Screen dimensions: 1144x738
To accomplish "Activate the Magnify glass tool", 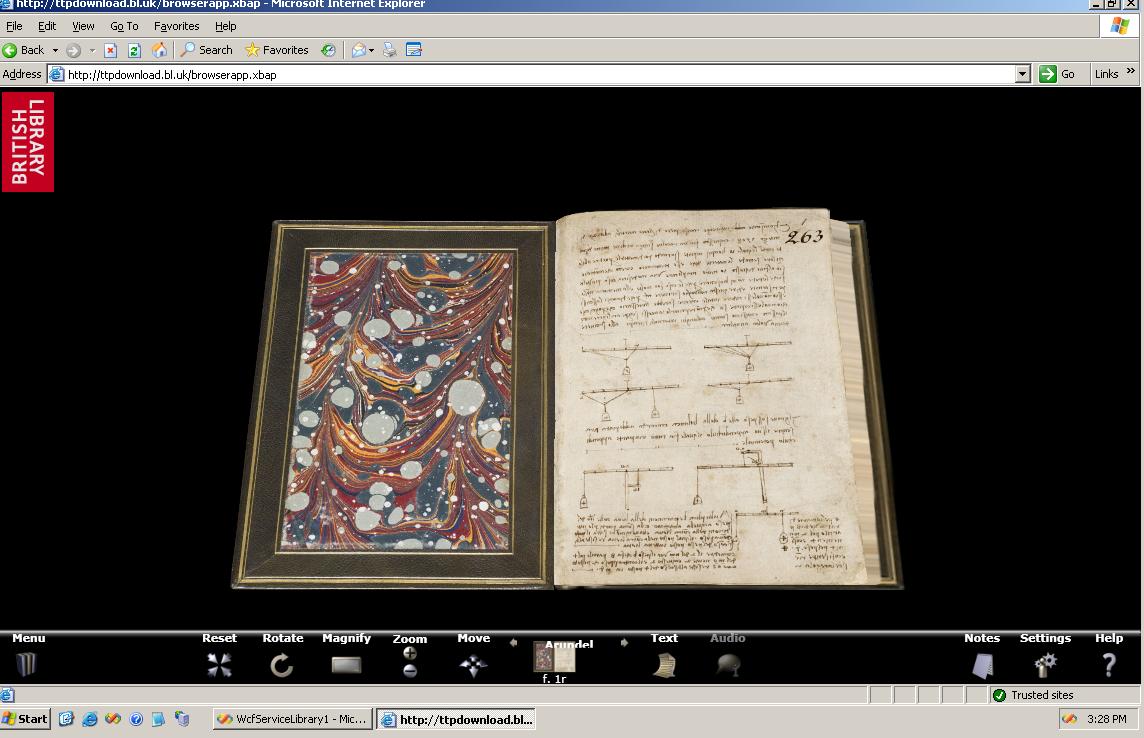I will pos(346,665).
